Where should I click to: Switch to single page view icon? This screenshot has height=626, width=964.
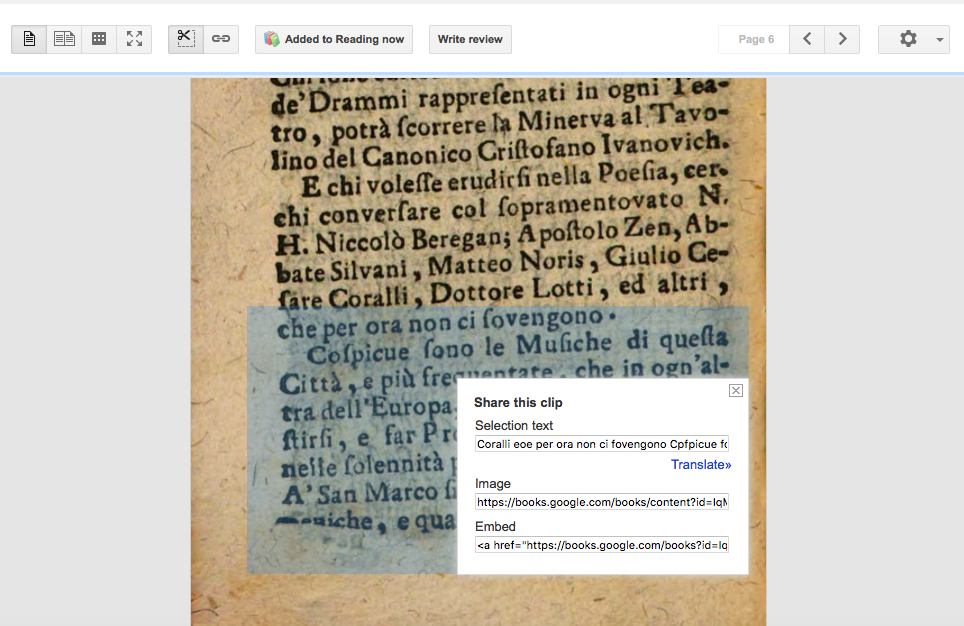[x=29, y=39]
